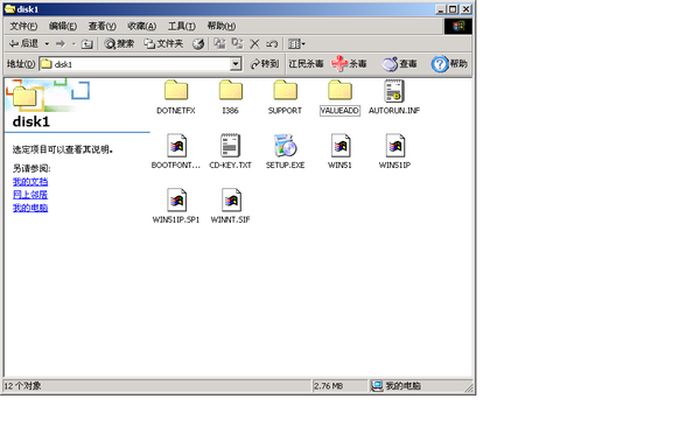Open the 我的文档 link
Screen dimensions: 700x434
click(30, 182)
